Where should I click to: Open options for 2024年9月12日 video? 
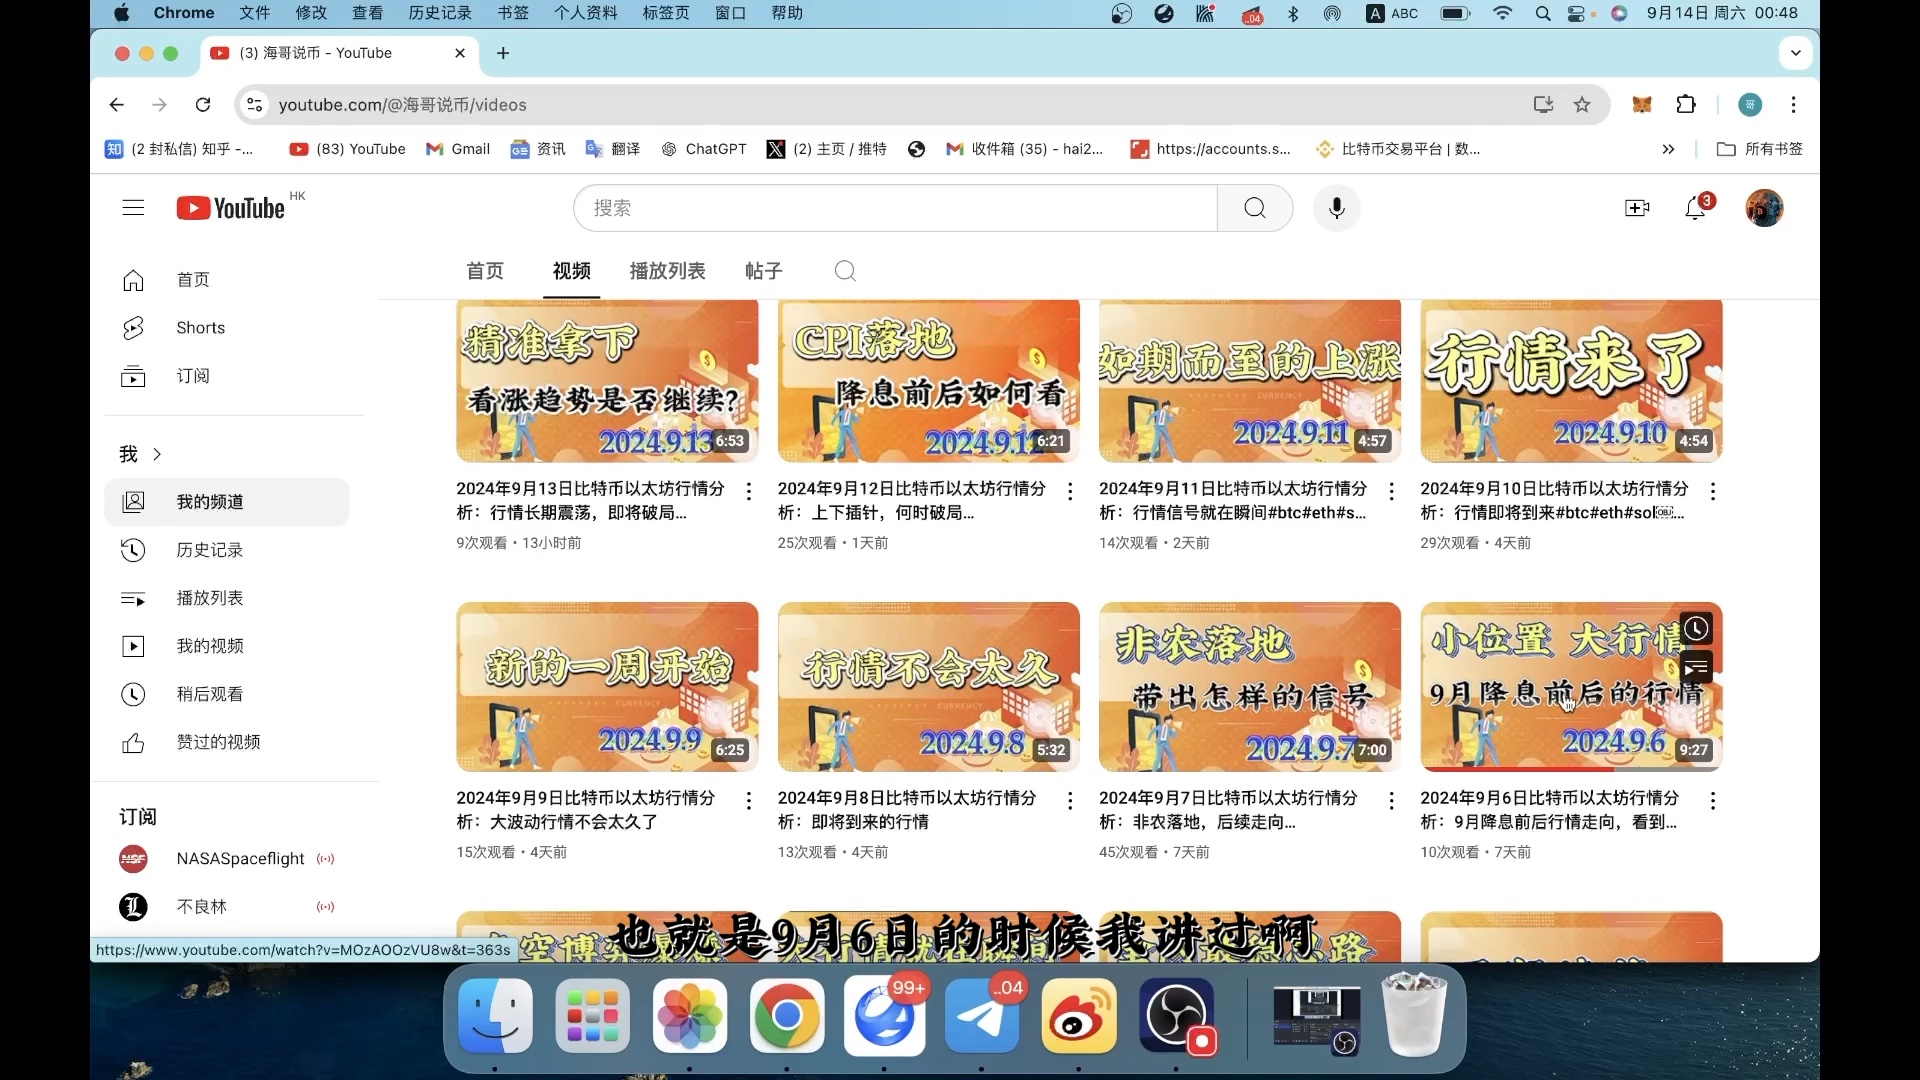[x=1070, y=491]
